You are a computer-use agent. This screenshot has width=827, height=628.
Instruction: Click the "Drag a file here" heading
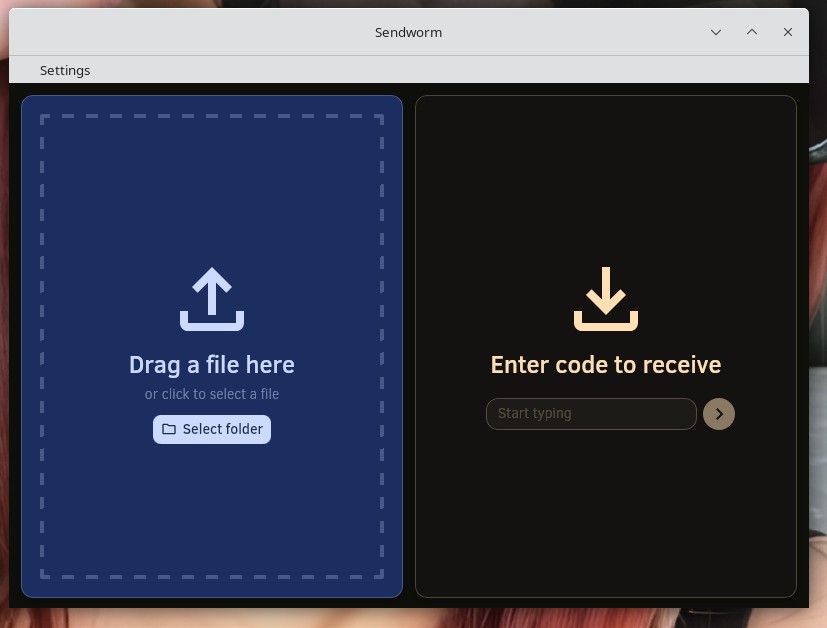tap(212, 365)
